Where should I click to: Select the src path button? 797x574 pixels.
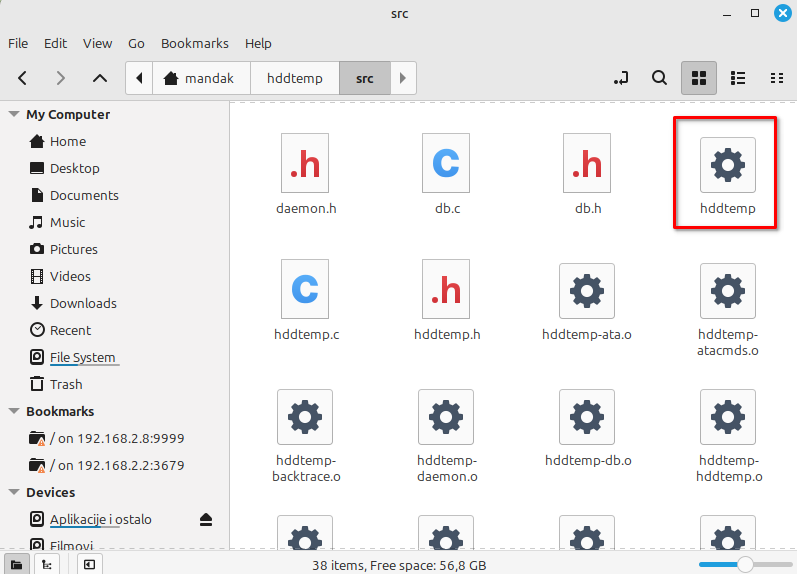pyautogui.click(x=365, y=78)
